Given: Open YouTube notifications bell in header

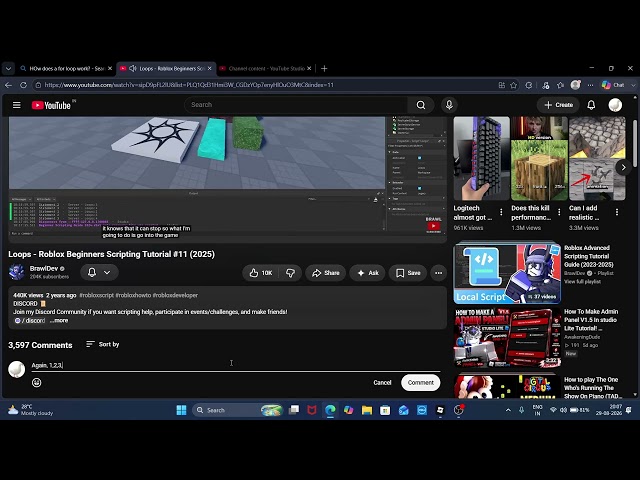Looking at the screenshot, I should coord(591,105).
